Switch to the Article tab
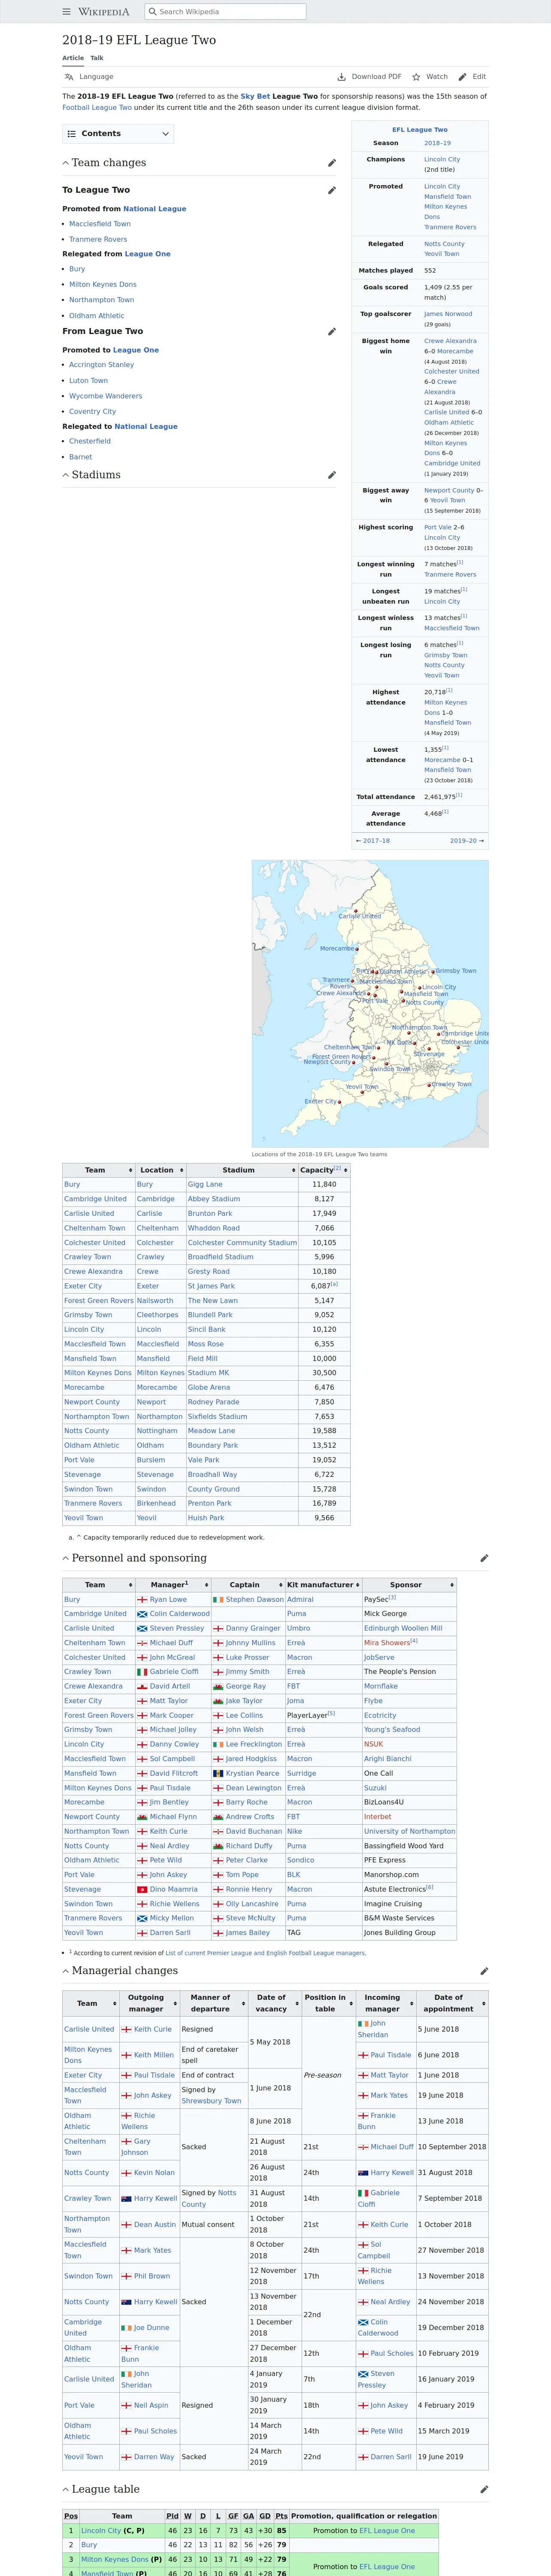This screenshot has height=2576, width=551. click(73, 58)
